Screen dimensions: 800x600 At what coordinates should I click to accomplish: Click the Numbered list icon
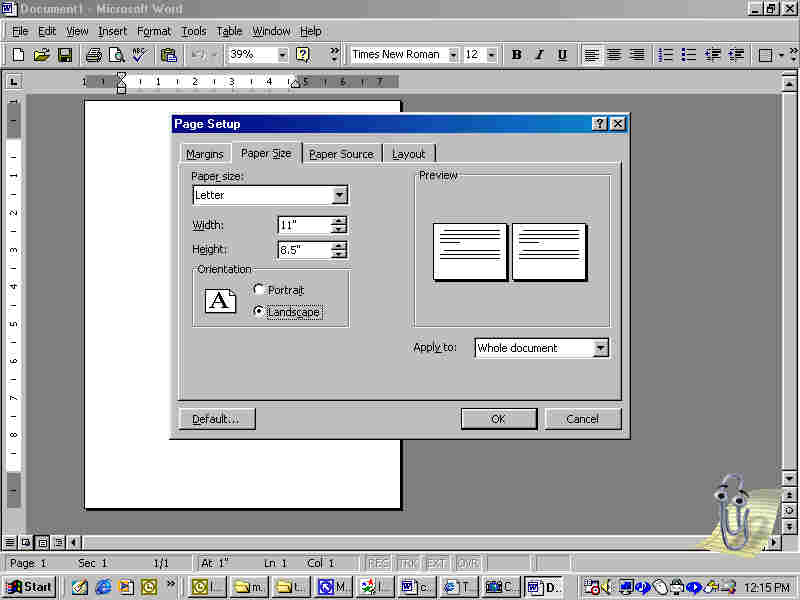(666, 55)
